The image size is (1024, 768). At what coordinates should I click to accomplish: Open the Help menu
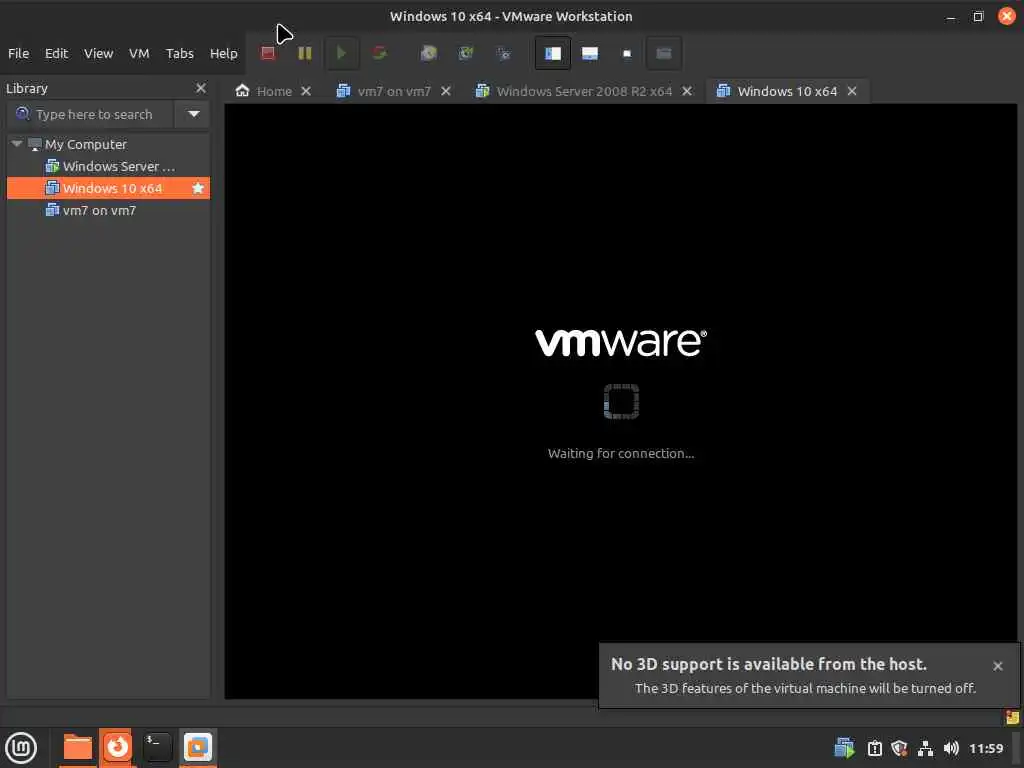coord(223,54)
